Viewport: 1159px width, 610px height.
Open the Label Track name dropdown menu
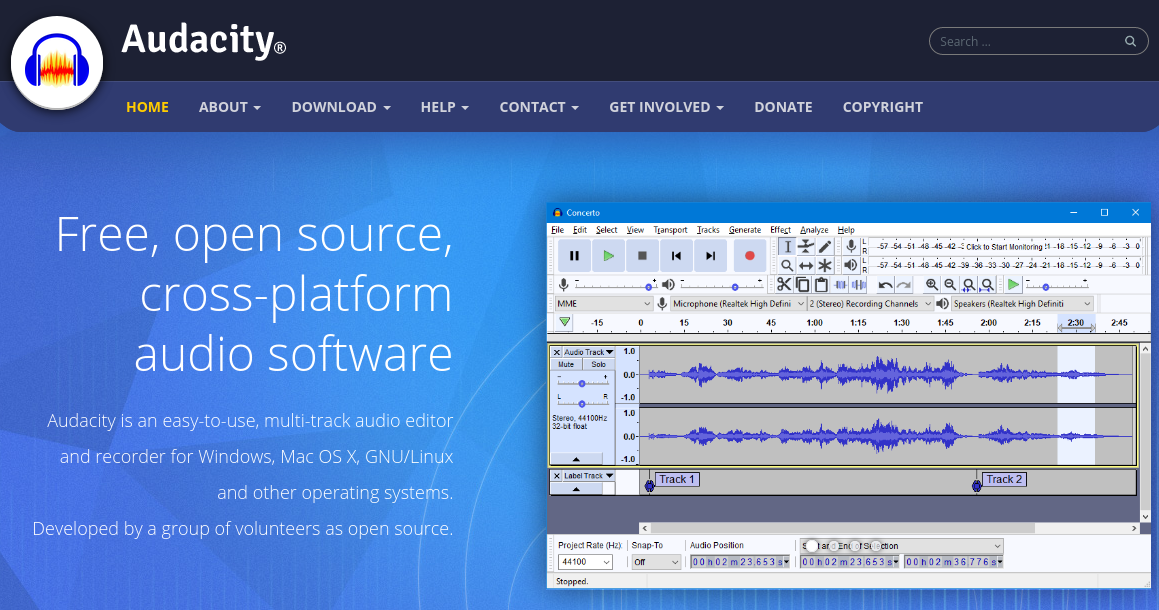(588, 476)
